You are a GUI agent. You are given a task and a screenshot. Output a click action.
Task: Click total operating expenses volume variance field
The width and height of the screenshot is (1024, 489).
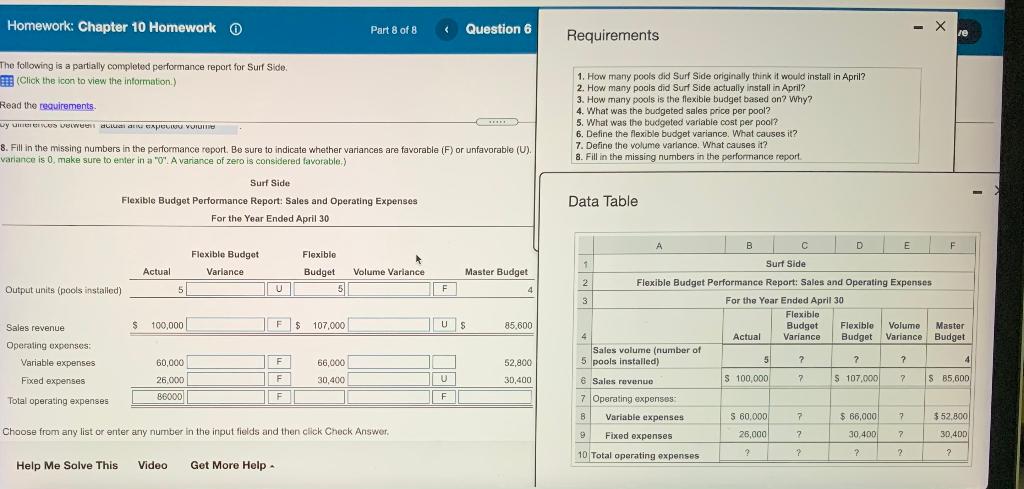389,396
